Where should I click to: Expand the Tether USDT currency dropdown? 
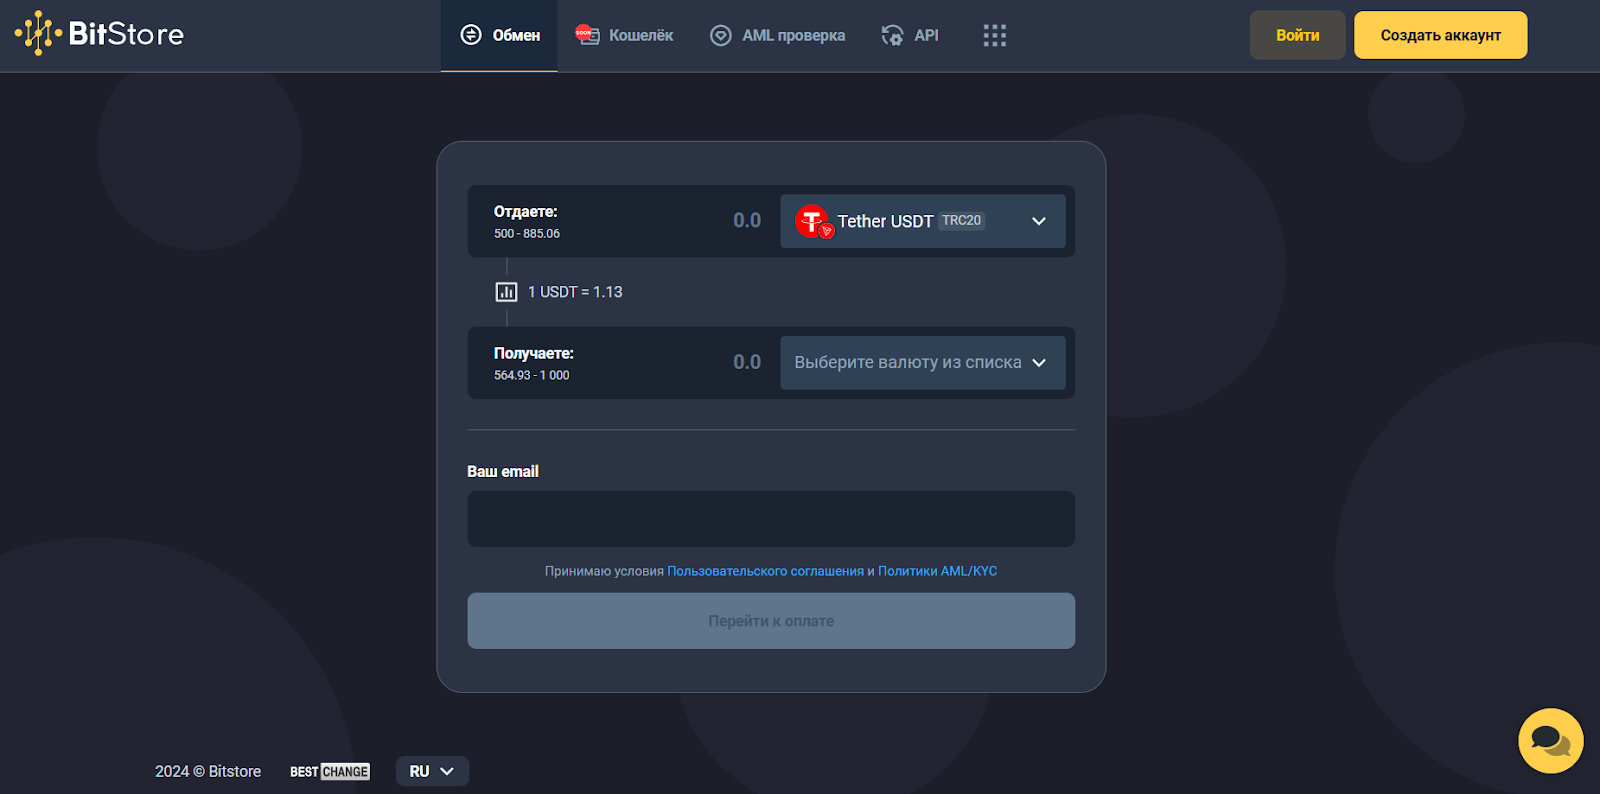(x=1038, y=221)
